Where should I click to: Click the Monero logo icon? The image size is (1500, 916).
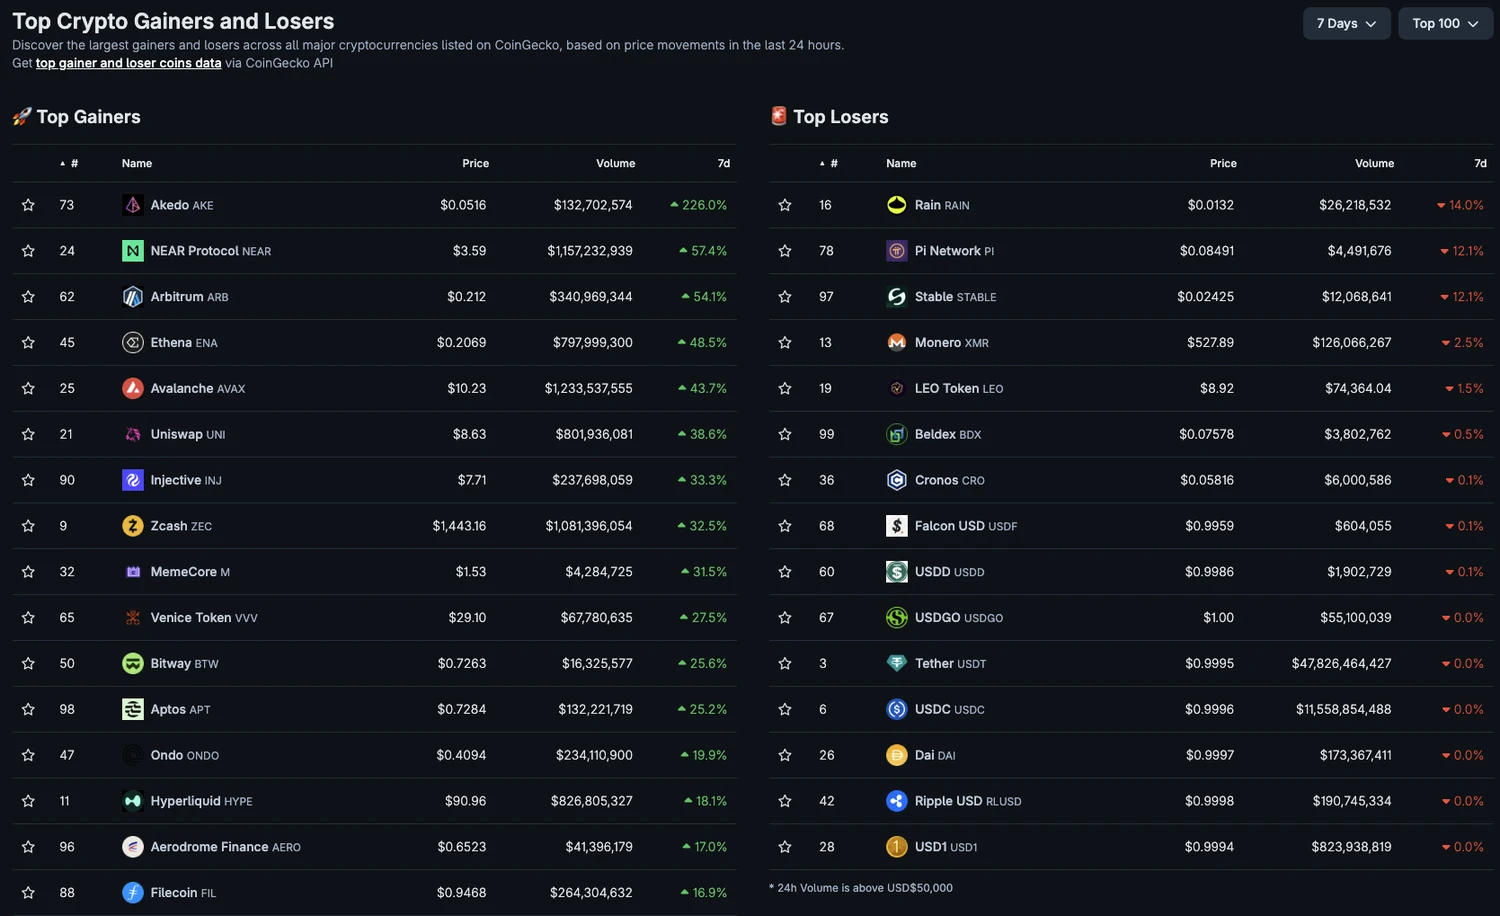click(x=897, y=343)
